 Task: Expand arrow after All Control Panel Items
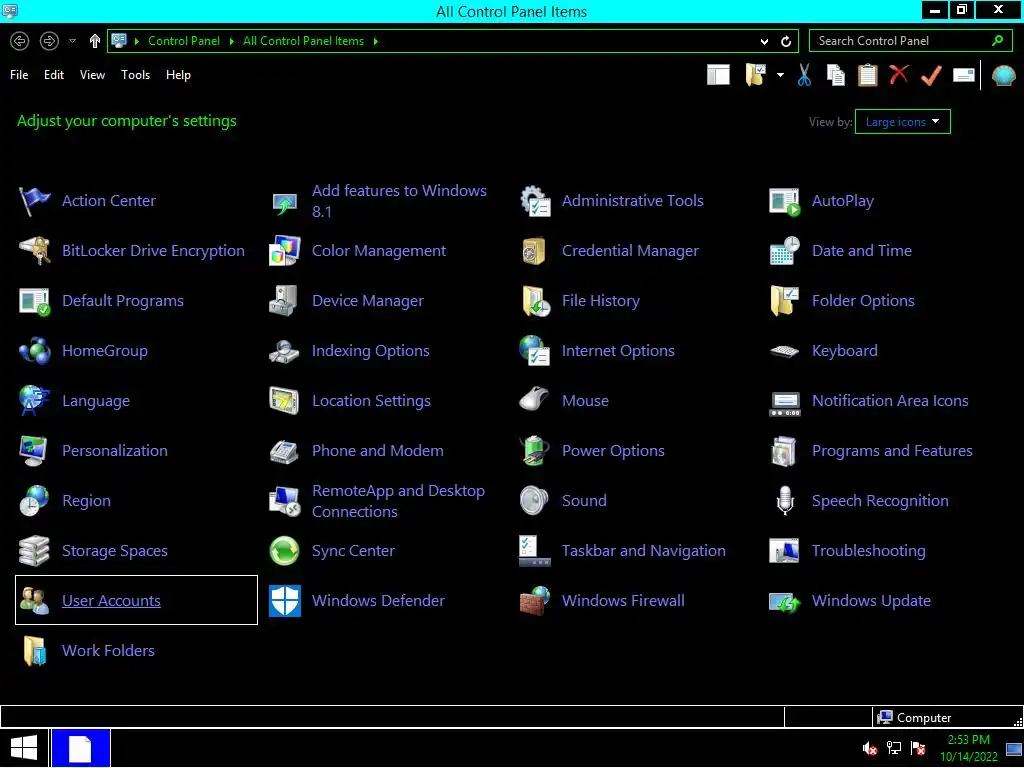coord(376,41)
